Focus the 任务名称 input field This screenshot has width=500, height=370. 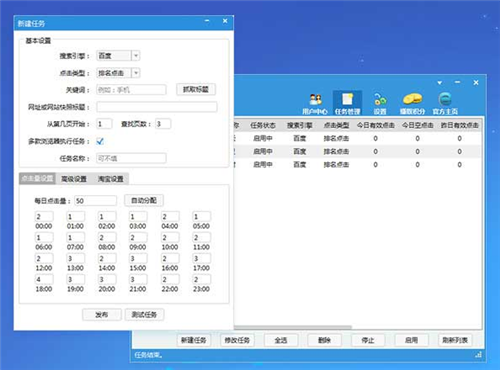coord(131,158)
